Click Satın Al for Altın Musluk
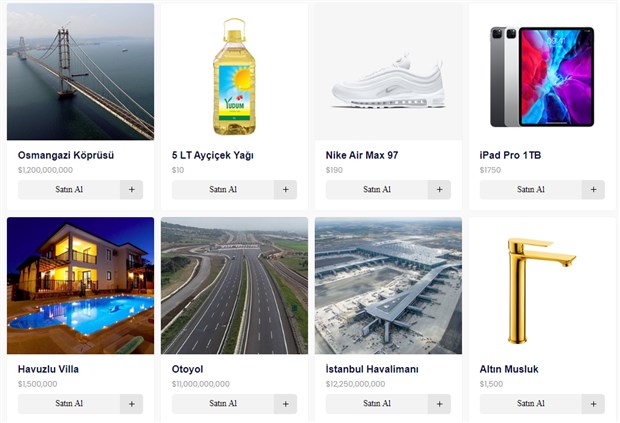620x423 pixels. click(x=531, y=404)
